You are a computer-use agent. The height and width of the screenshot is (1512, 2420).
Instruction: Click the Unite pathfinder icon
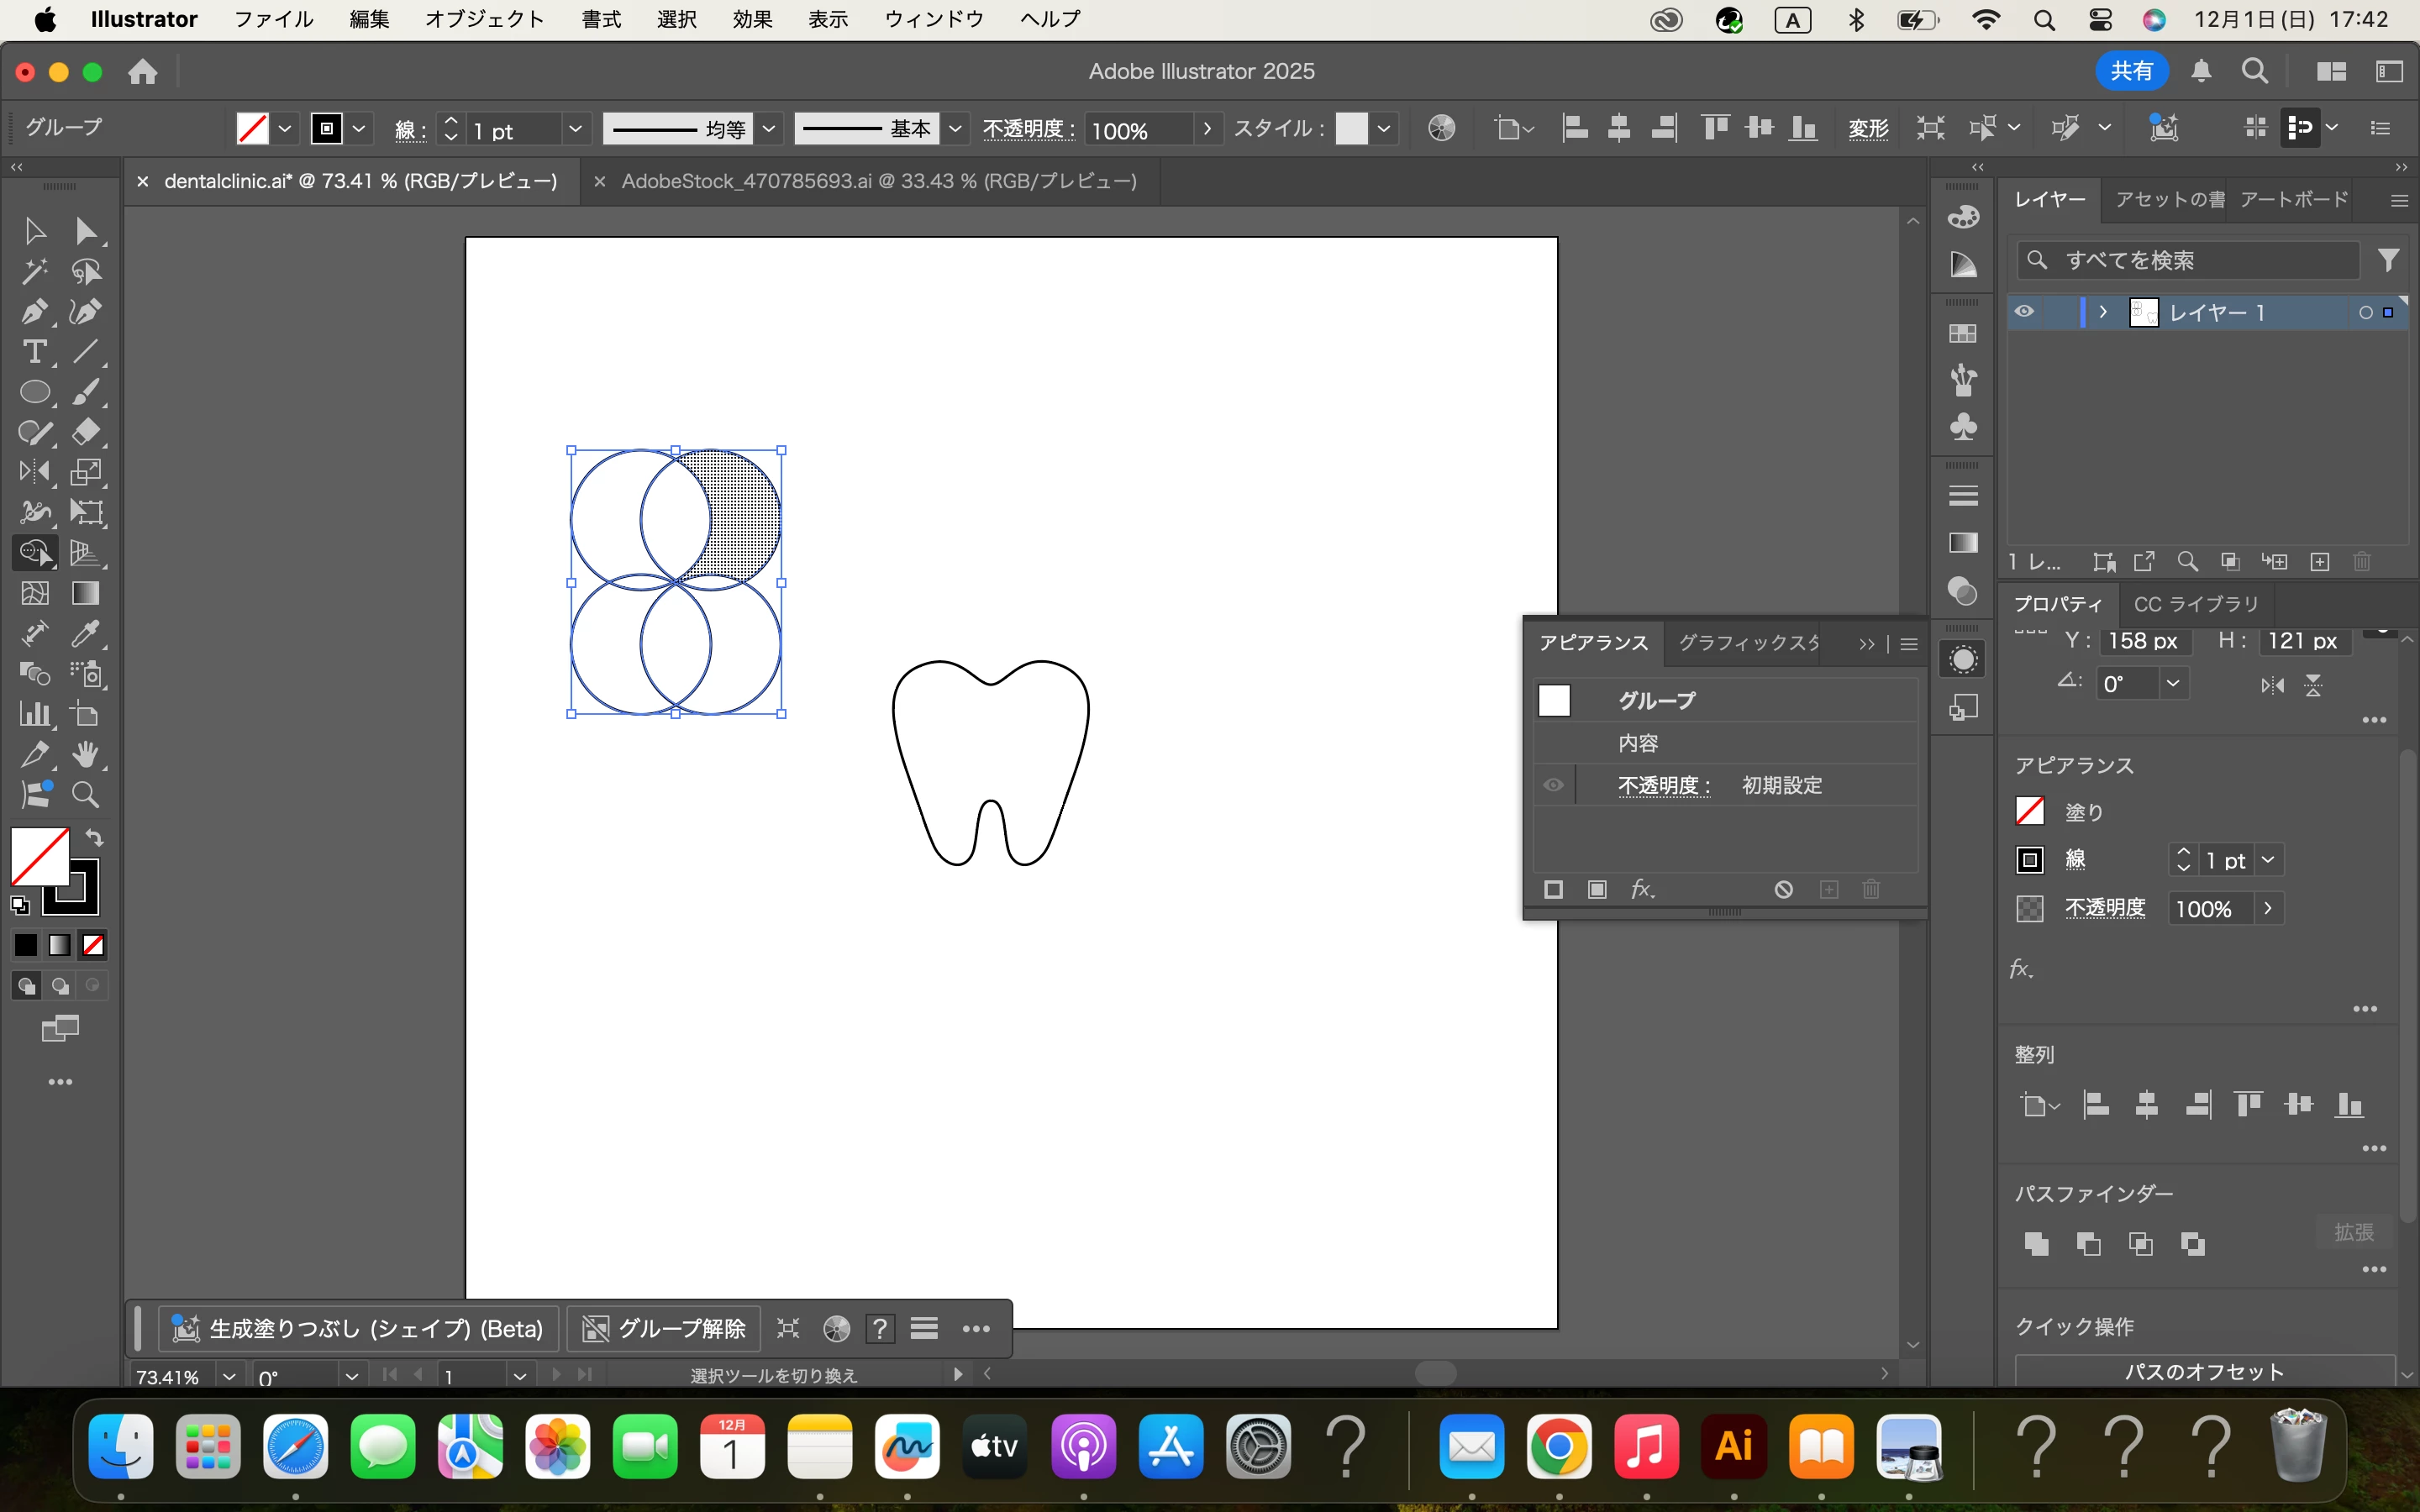point(2036,1244)
